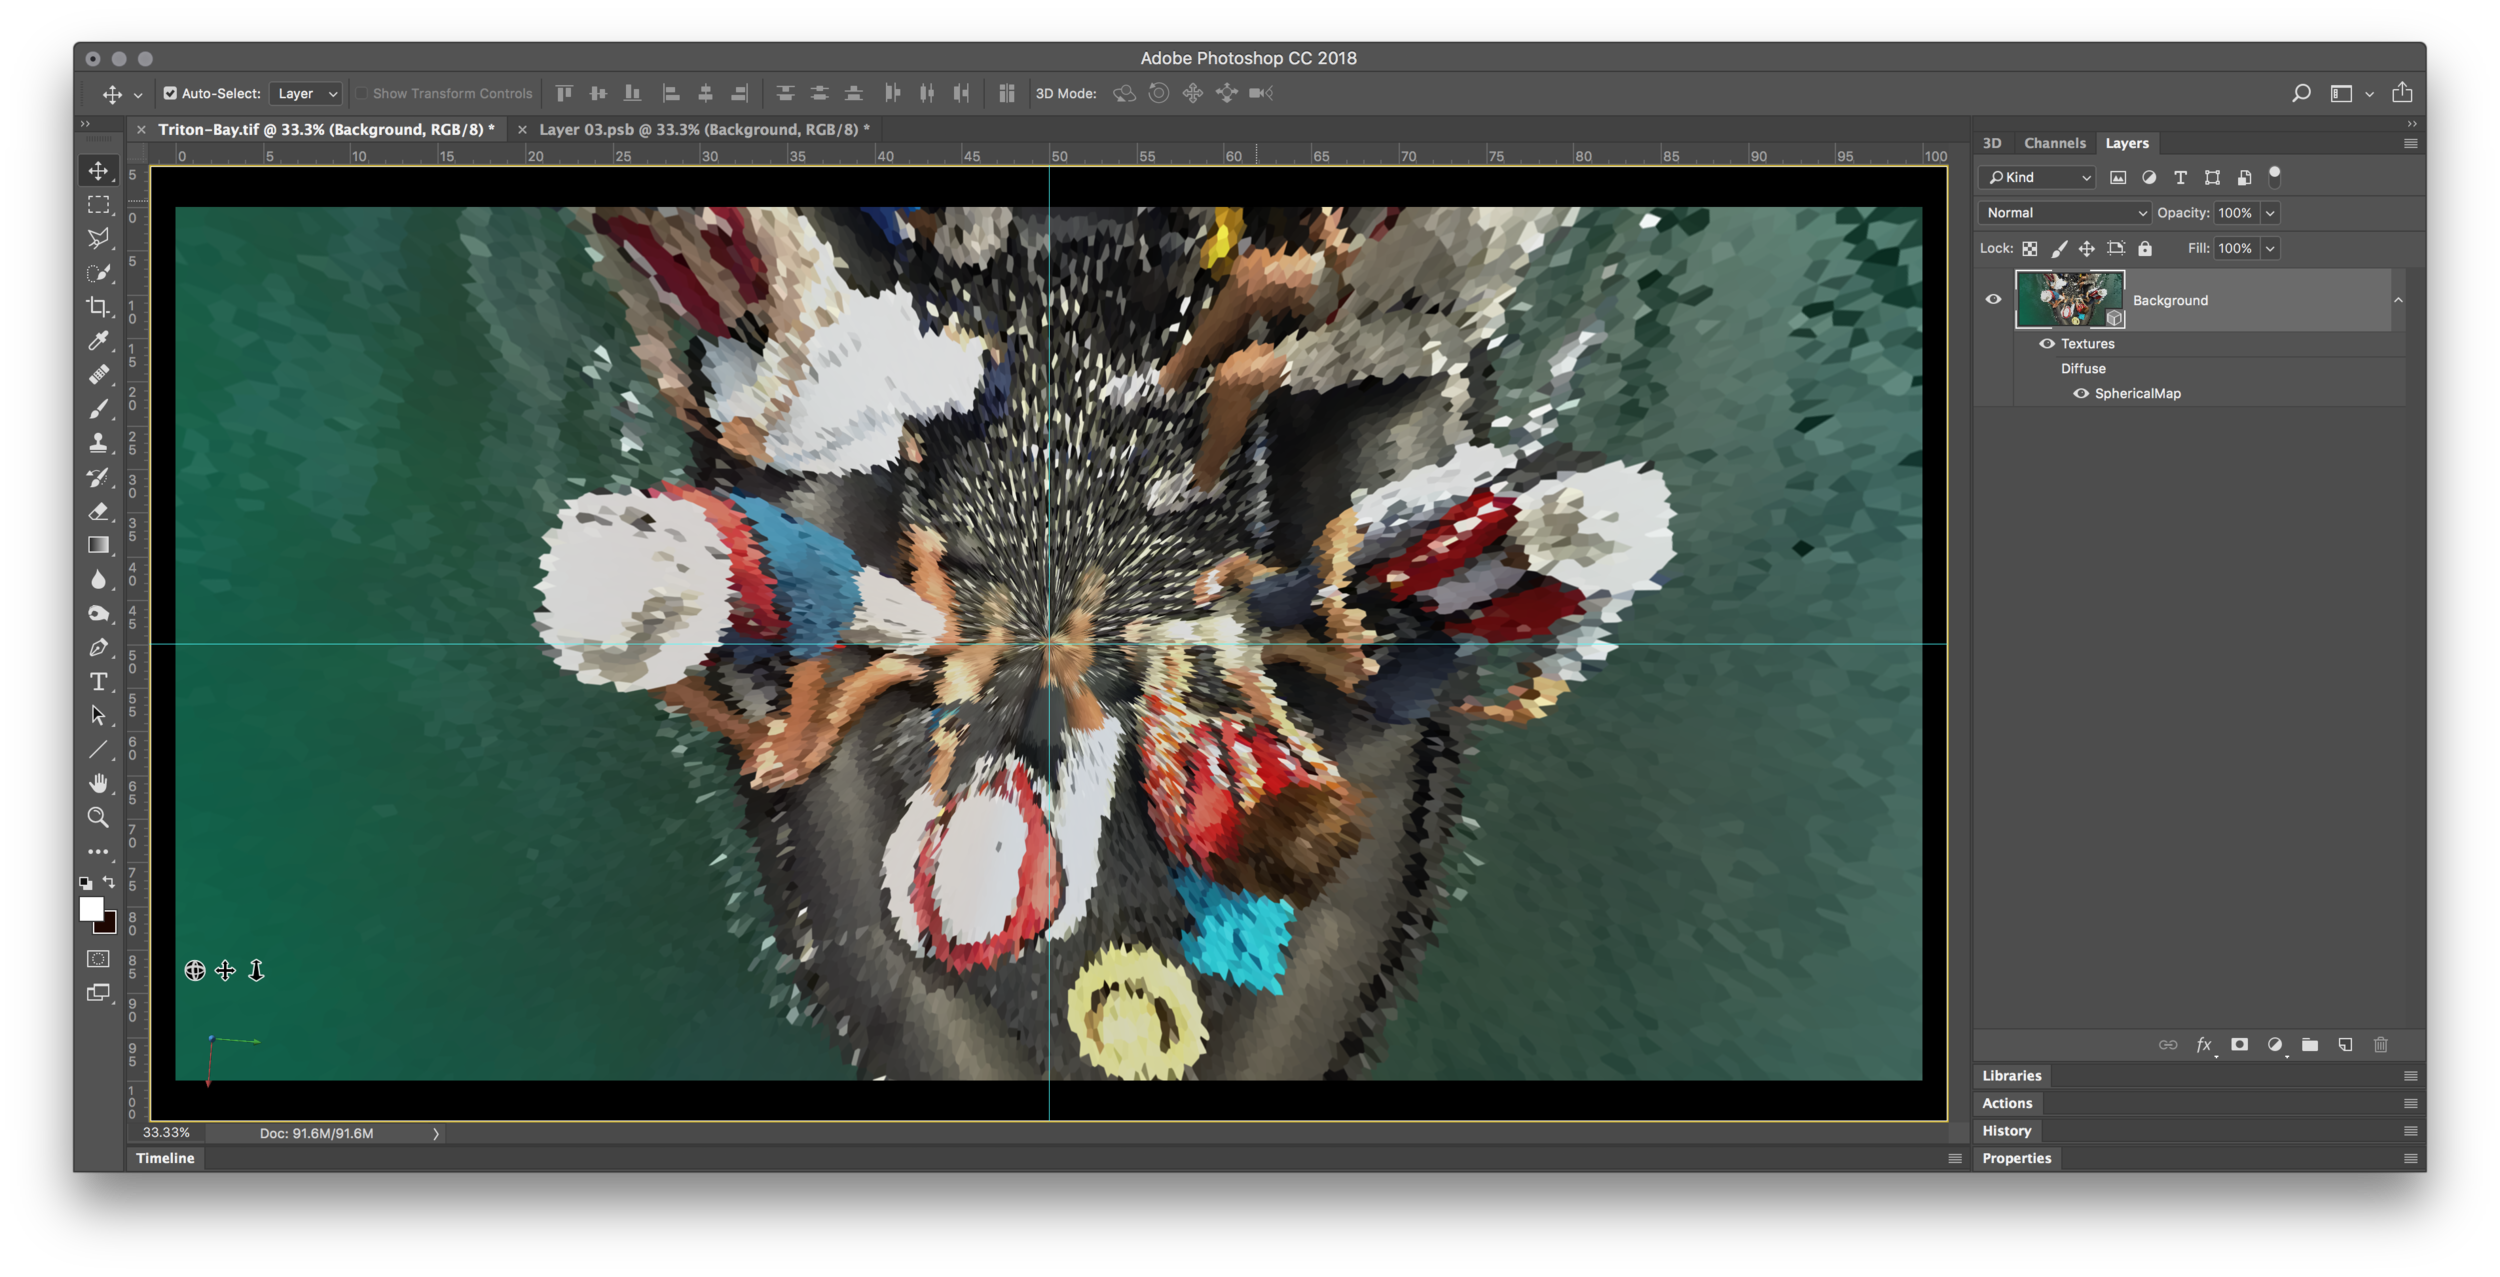
Task: Open the Fill slider dropdown arrow
Action: pyautogui.click(x=2270, y=248)
